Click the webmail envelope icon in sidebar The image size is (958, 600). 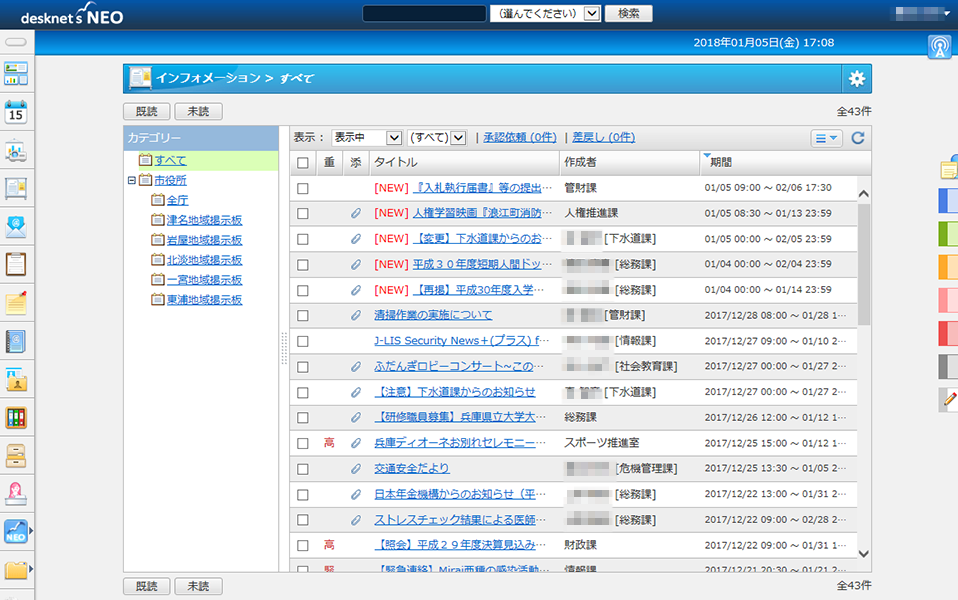point(16,226)
